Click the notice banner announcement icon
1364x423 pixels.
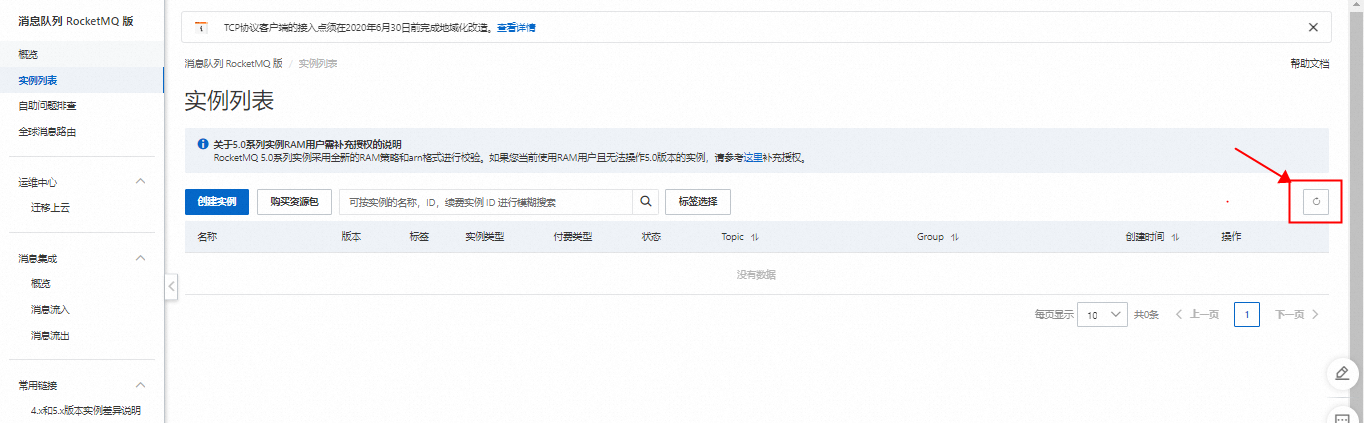(x=201, y=27)
